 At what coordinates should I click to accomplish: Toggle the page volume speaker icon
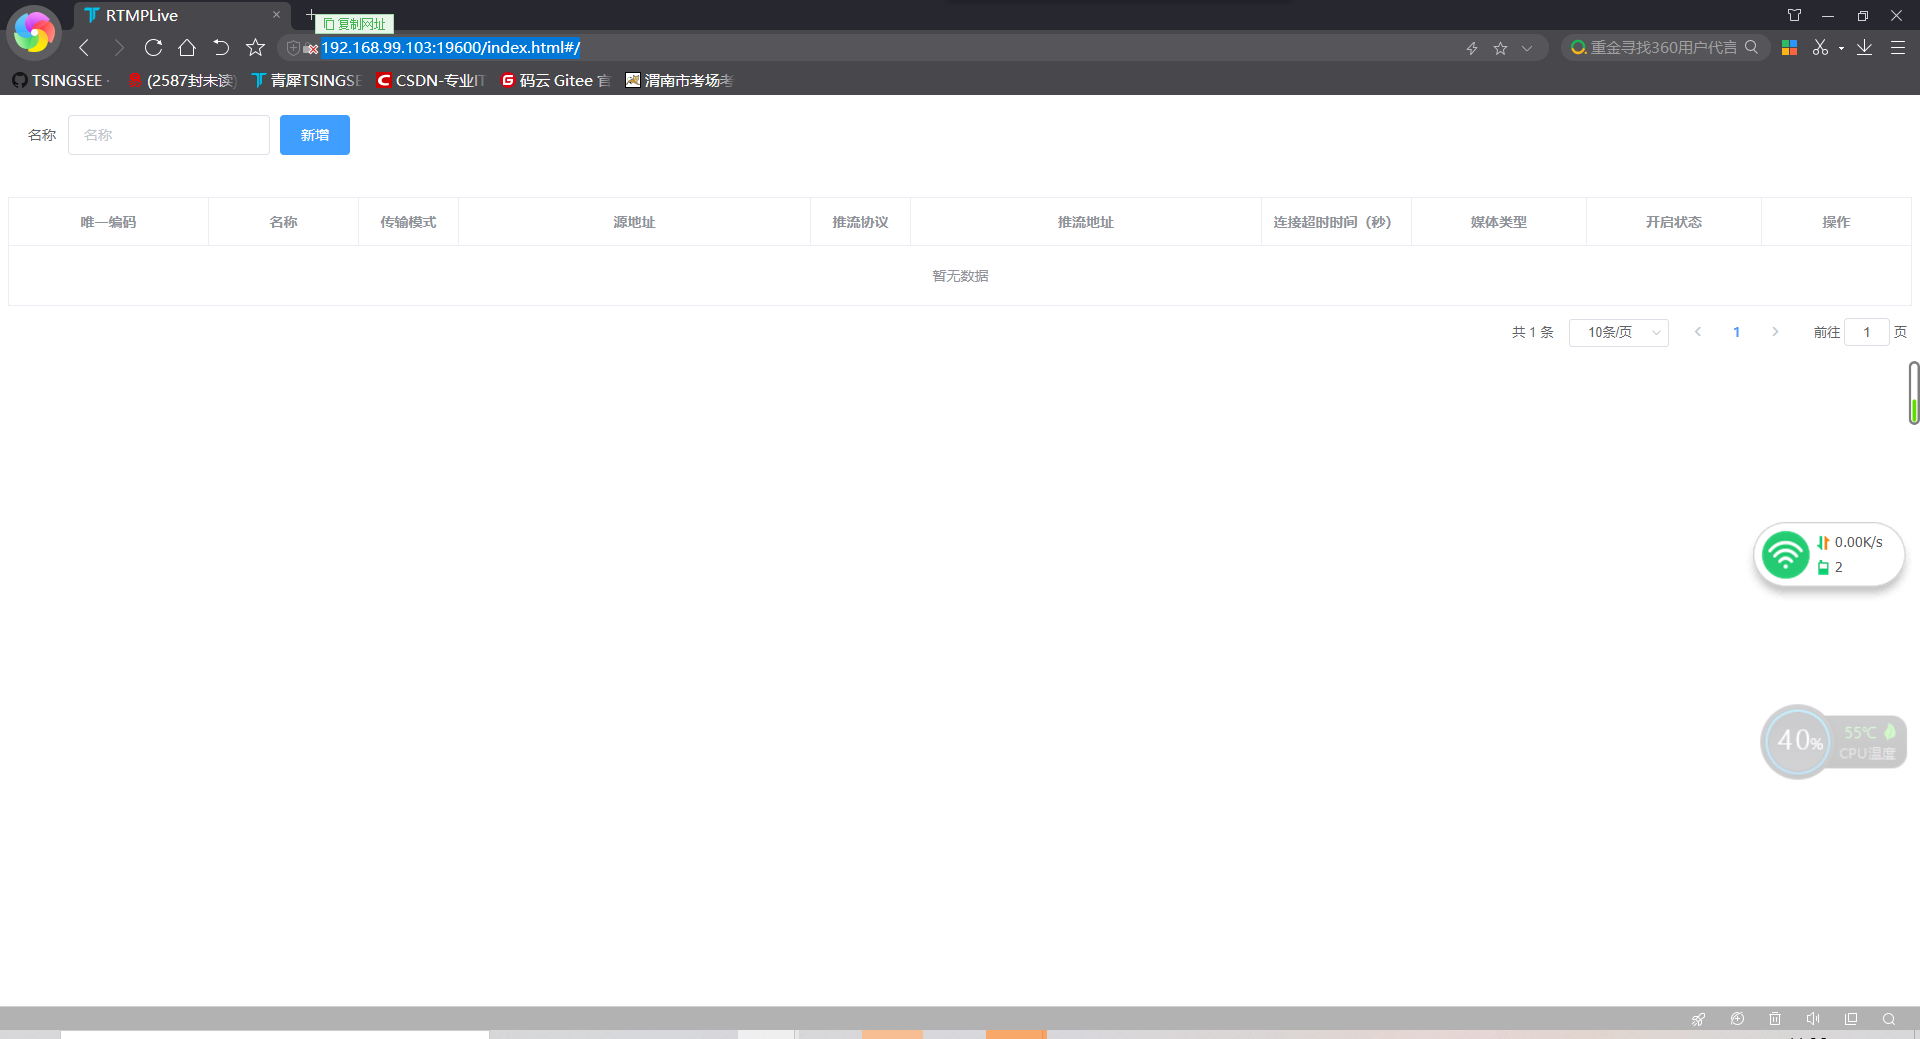pyautogui.click(x=1813, y=1018)
